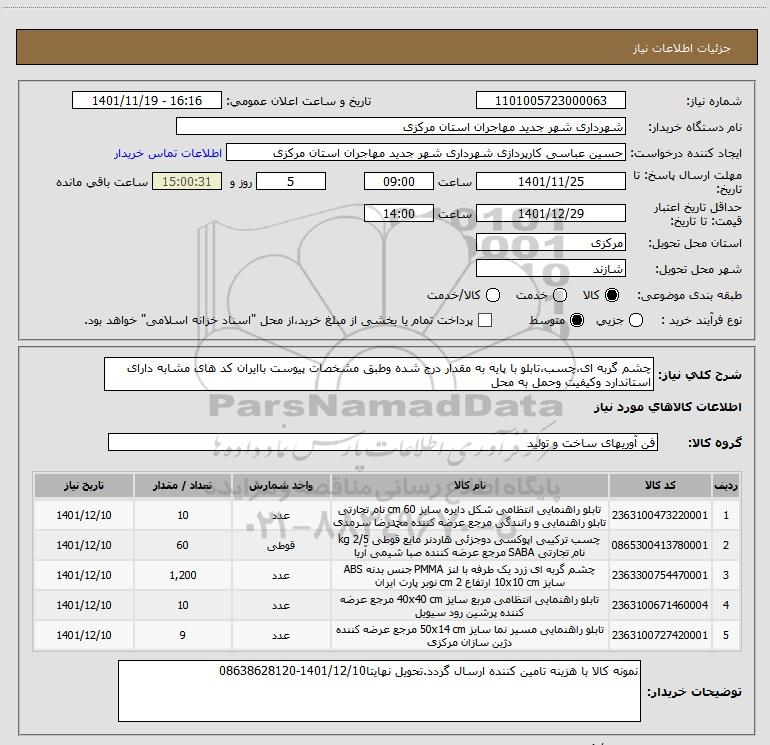Viewport: 770px width, 745px height.
Task: Click the 50x14 cm route sign item name
Action: point(469,636)
